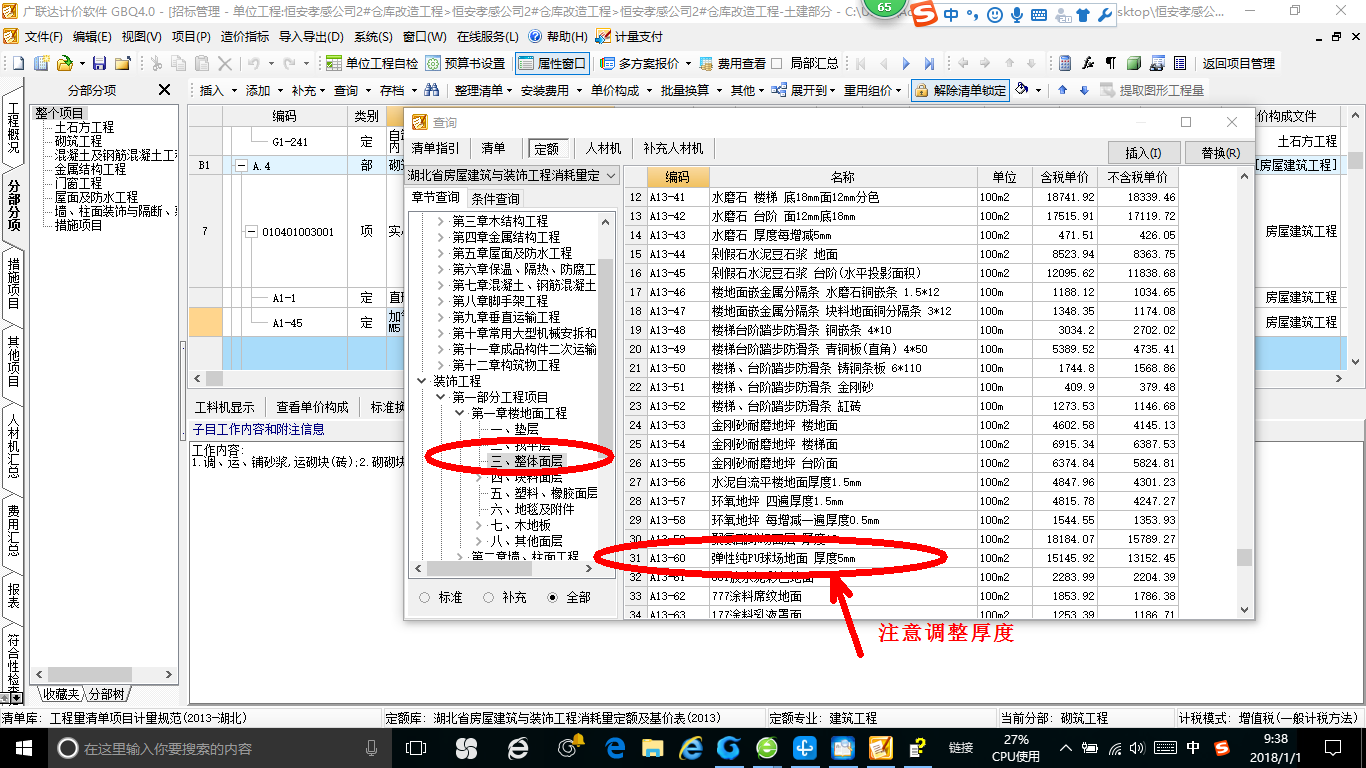Close the 分部分项 side panel
The width and height of the screenshot is (1366, 768).
click(165, 90)
